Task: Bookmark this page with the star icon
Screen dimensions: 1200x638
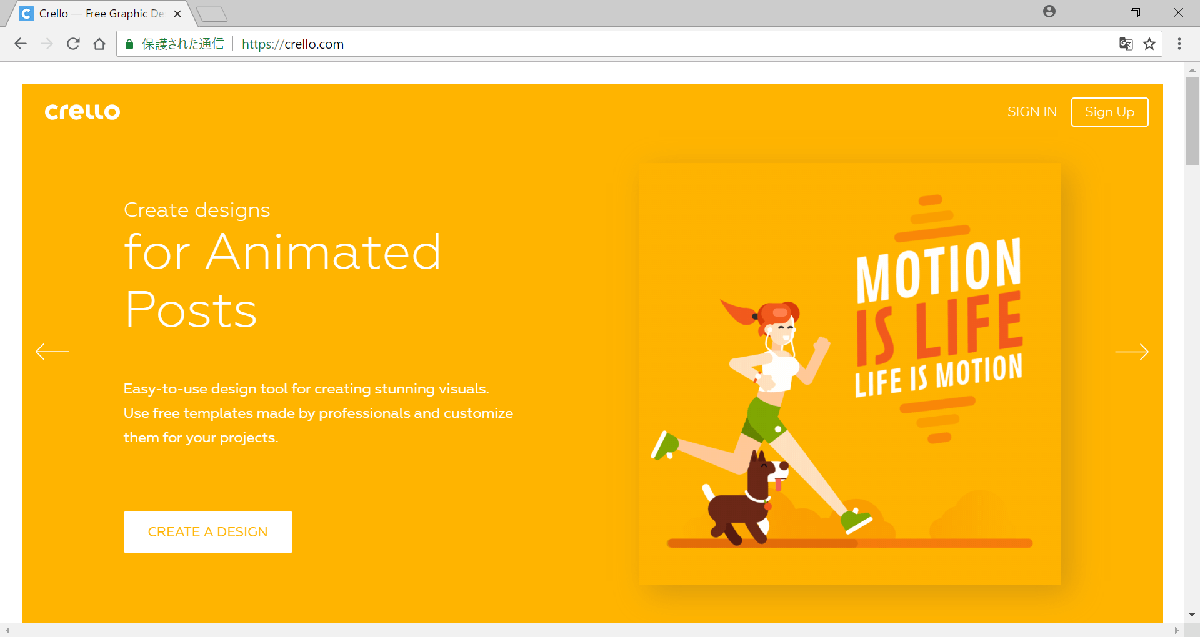Action: (1150, 44)
